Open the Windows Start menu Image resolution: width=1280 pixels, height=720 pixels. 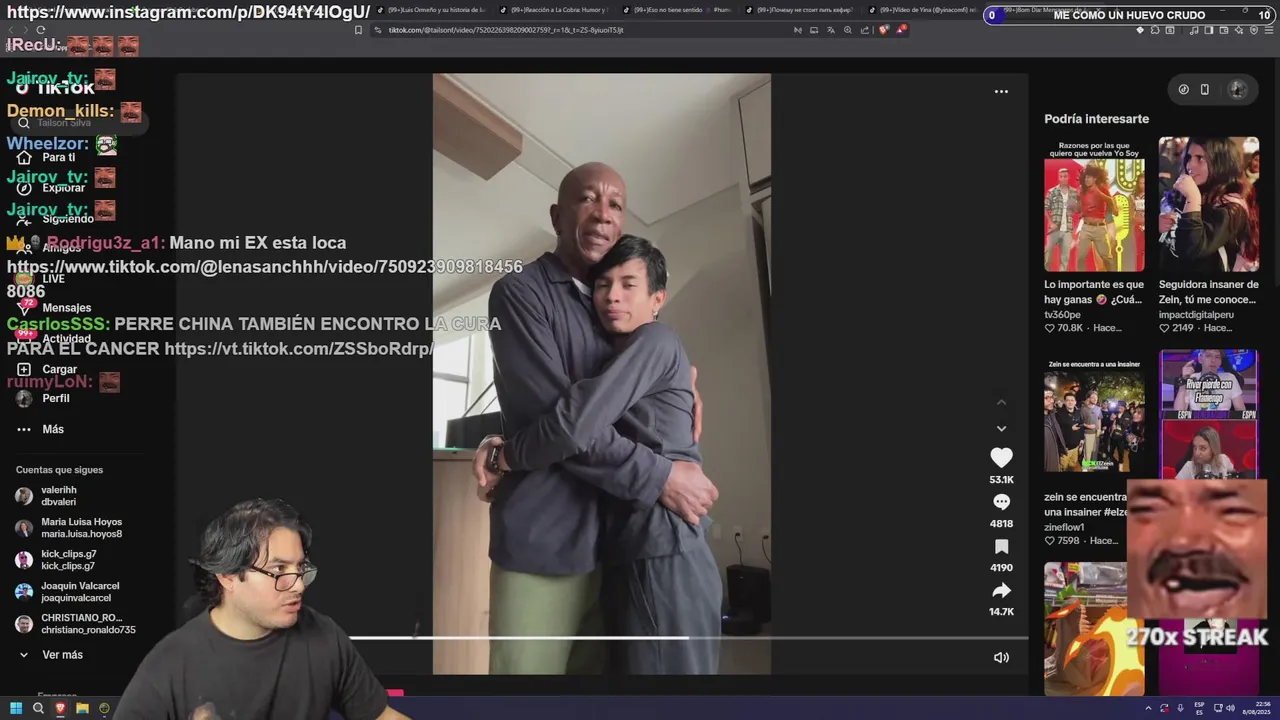point(16,708)
